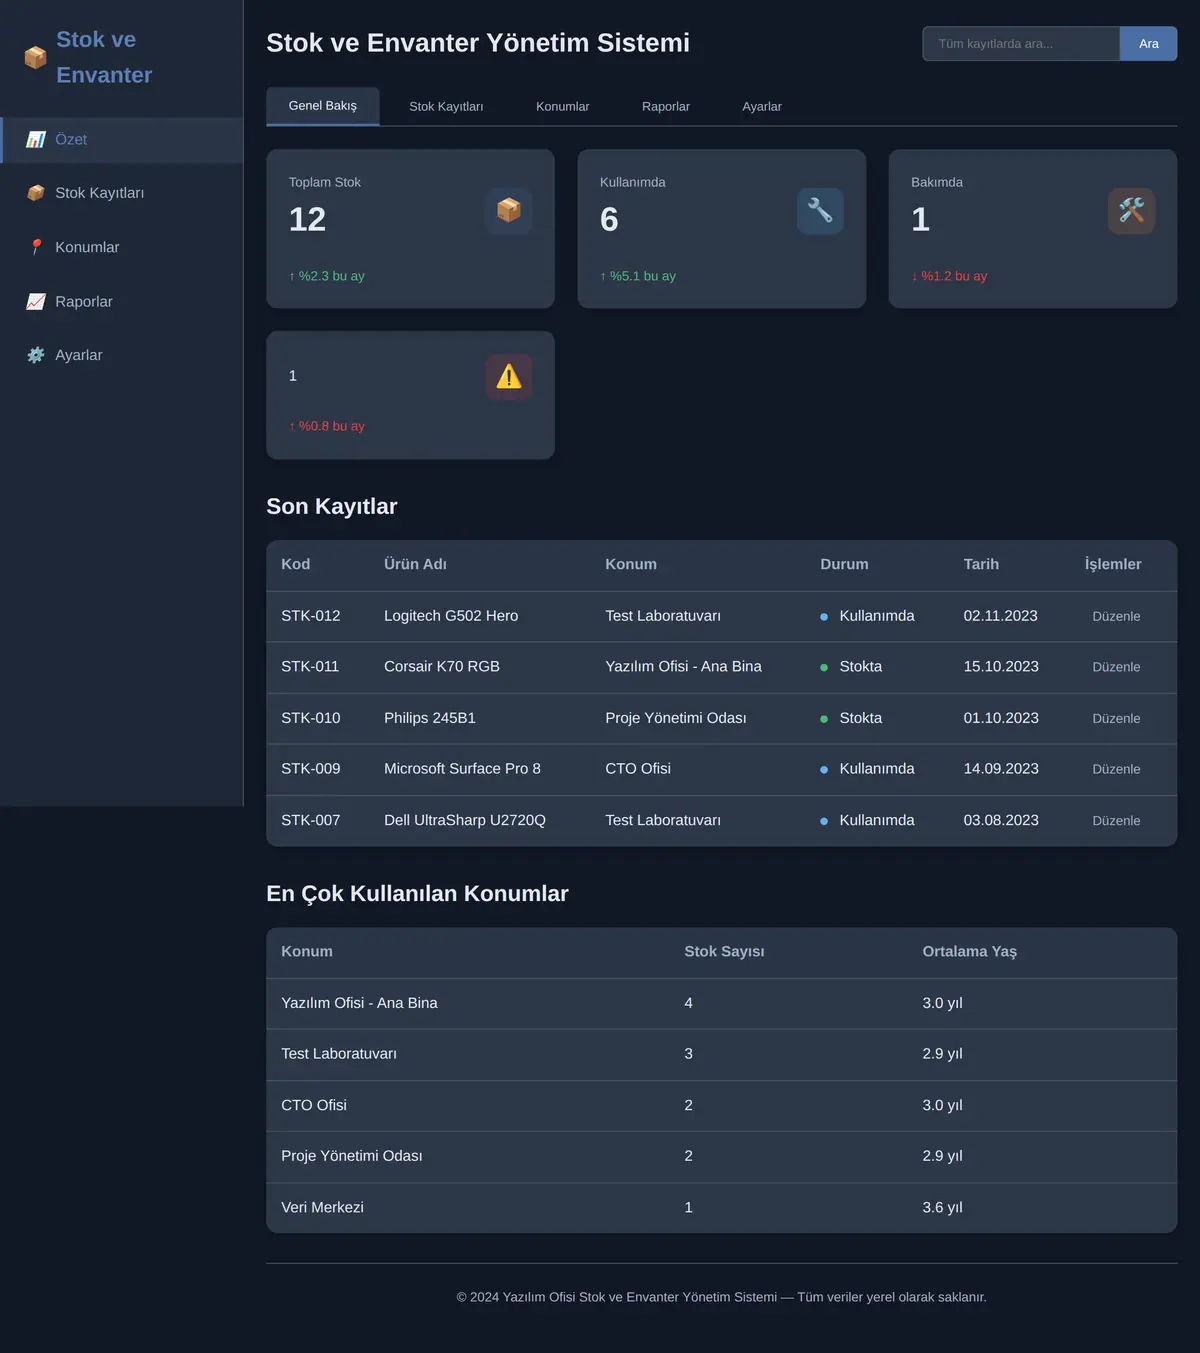The image size is (1200, 1353).
Task: Click the Ara search button
Action: click(1148, 44)
